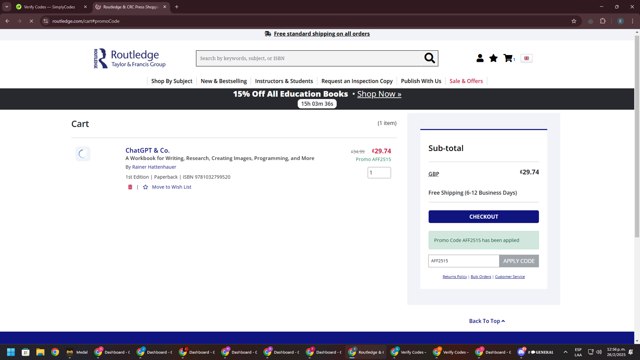Open the Windows Start menu
The height and width of the screenshot is (360, 640).
tap(11, 352)
